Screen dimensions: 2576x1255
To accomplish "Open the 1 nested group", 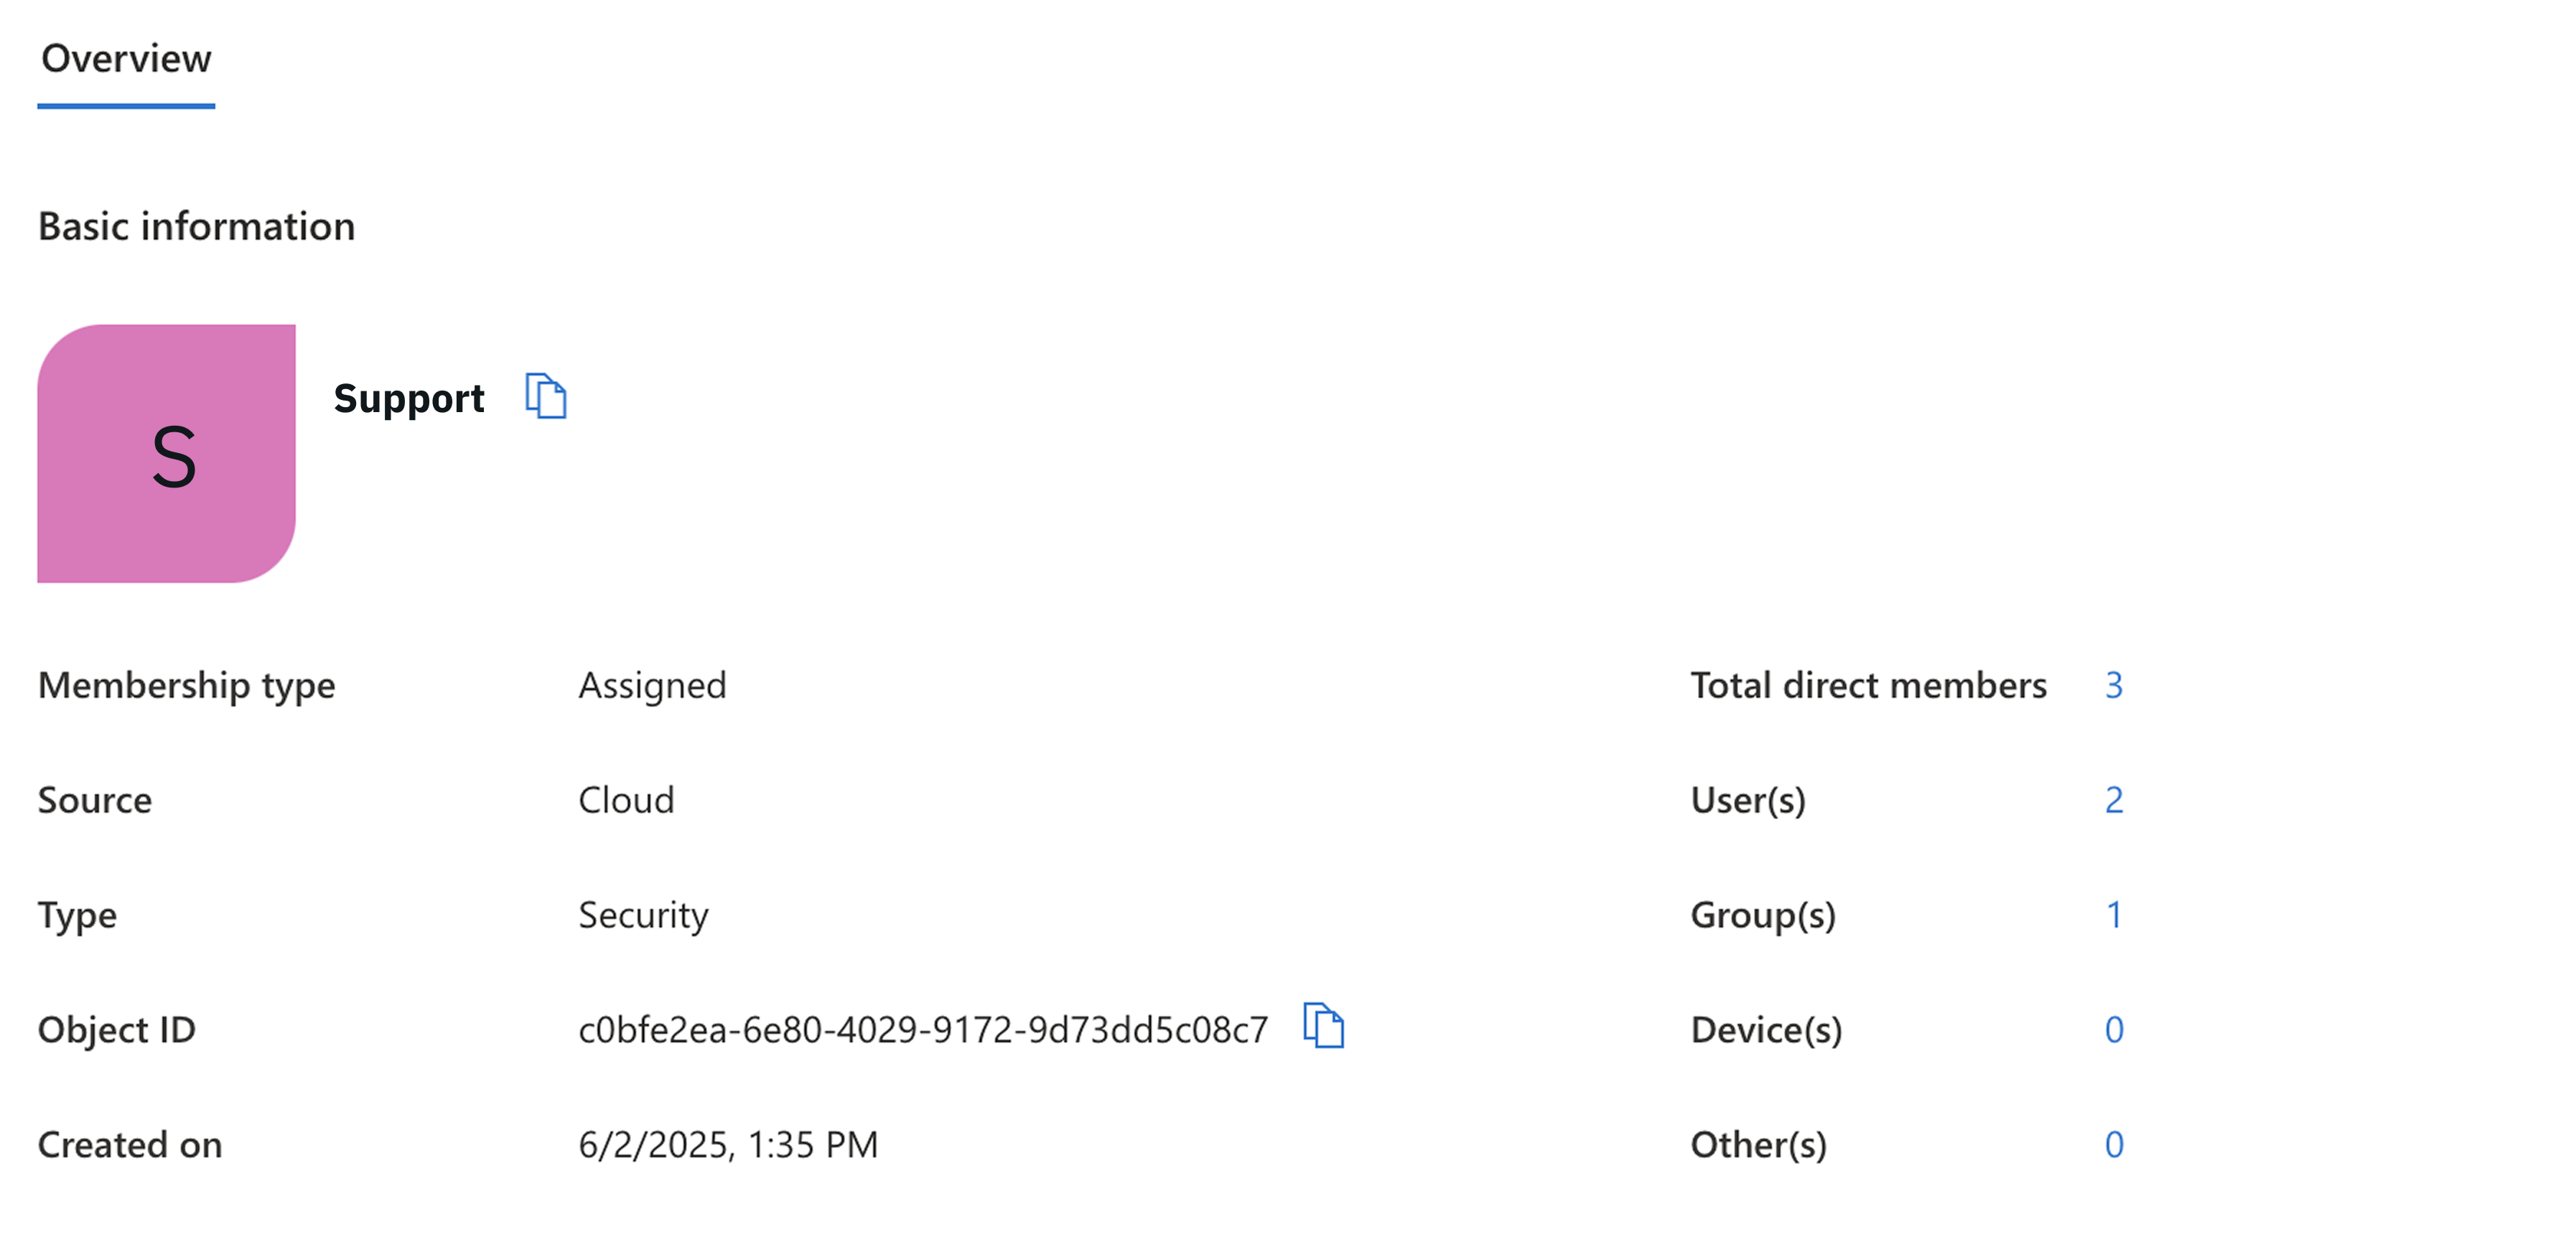I will (x=2113, y=914).
